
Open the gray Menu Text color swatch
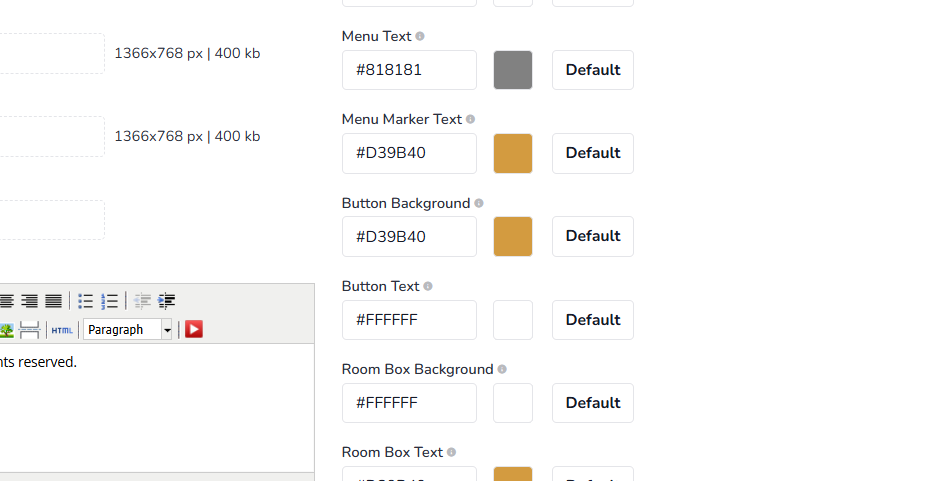pyautogui.click(x=513, y=70)
